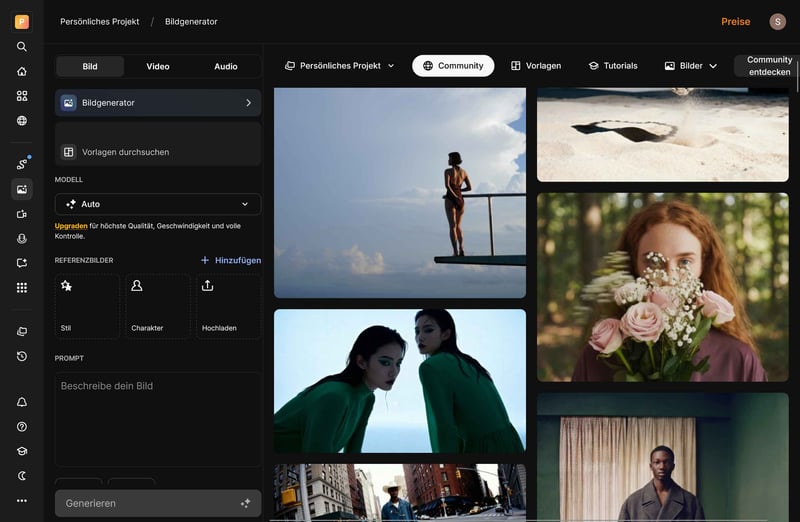Screen dimensions: 800x522
Task: Click the Generieren button
Action: click(158, 503)
